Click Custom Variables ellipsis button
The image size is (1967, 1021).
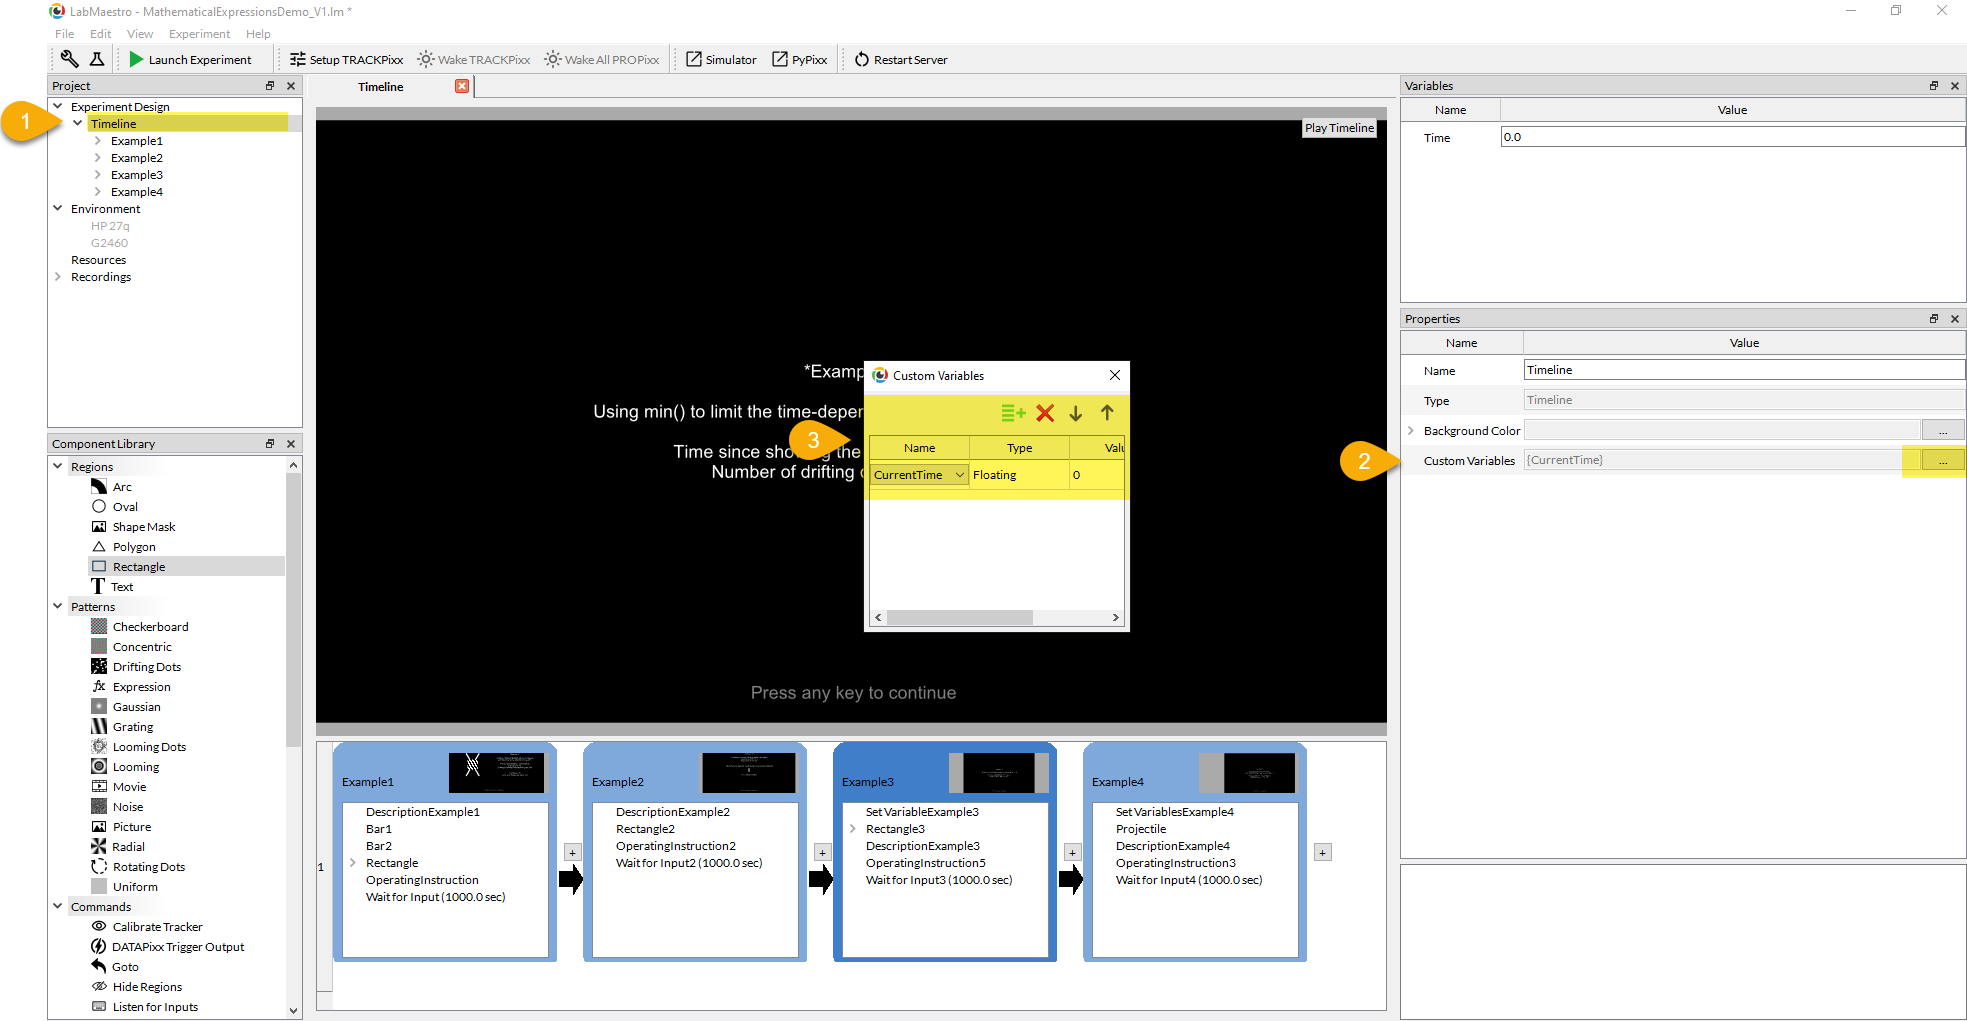point(1942,461)
